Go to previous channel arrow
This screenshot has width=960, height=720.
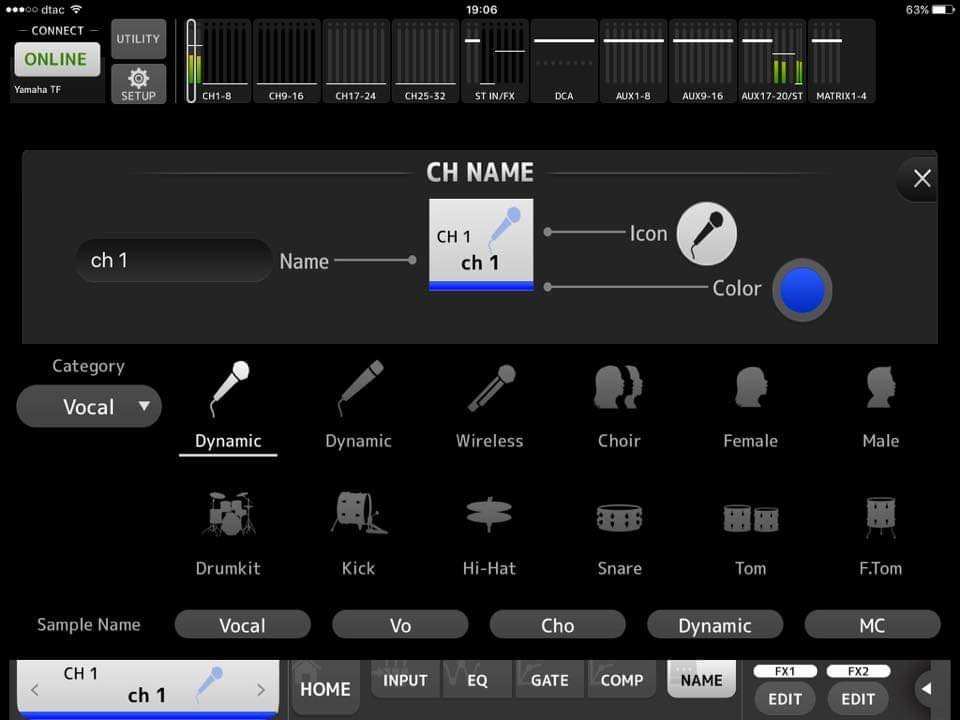click(35, 690)
